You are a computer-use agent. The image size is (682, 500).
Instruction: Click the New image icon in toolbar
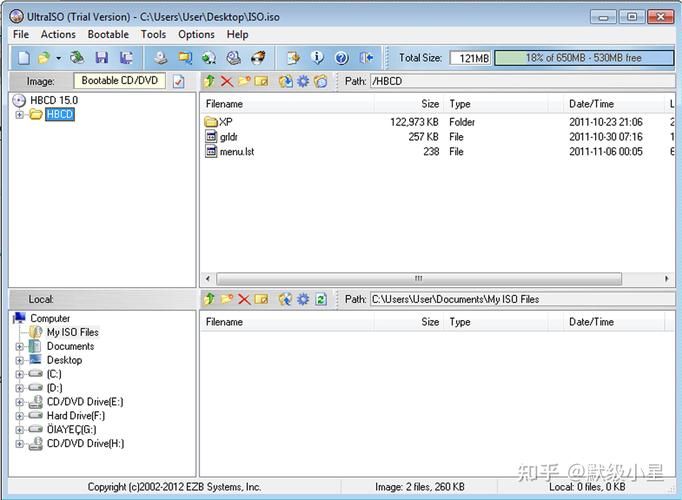(23, 57)
